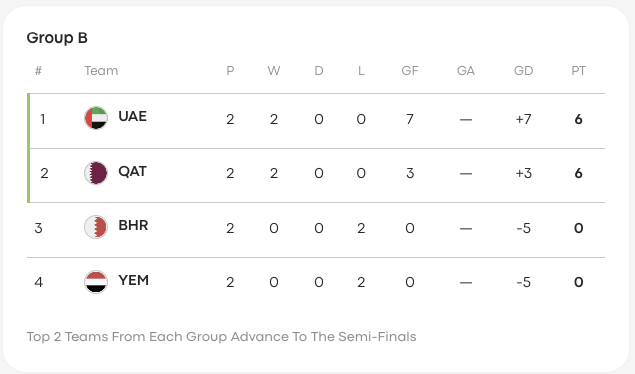Click rank number 4 for Yemen

pyautogui.click(x=38, y=282)
